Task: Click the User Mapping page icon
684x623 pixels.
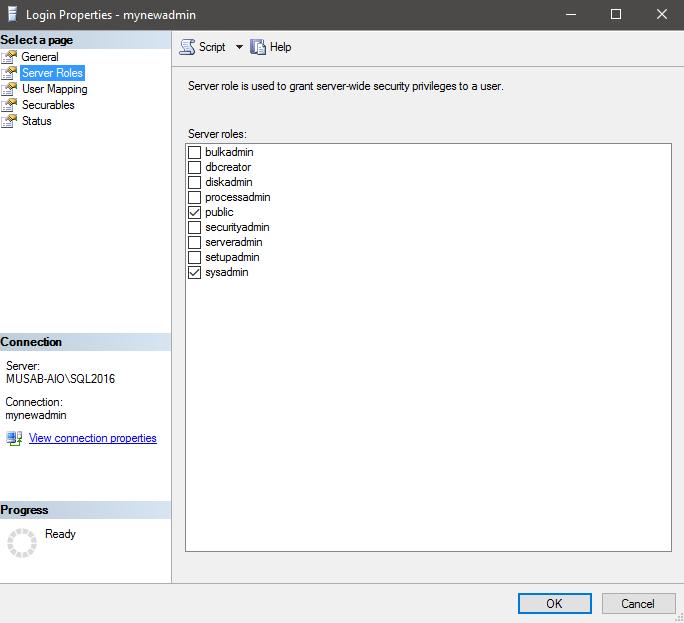Action: [x=9, y=89]
